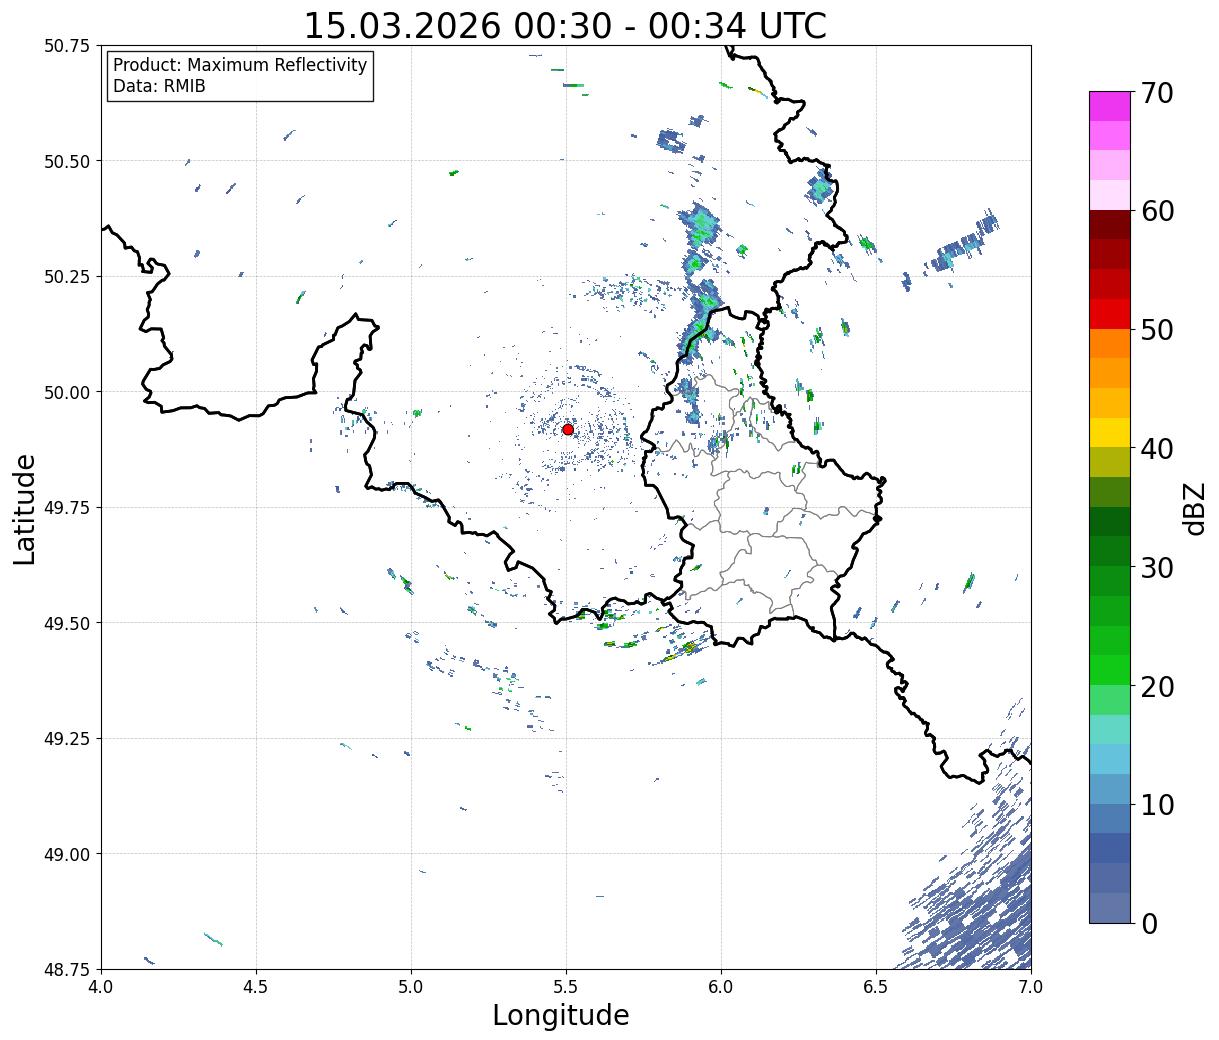Click the colorbar tick label 20
This screenshot has height=1040, width=1219.
pyautogui.click(x=1157, y=686)
